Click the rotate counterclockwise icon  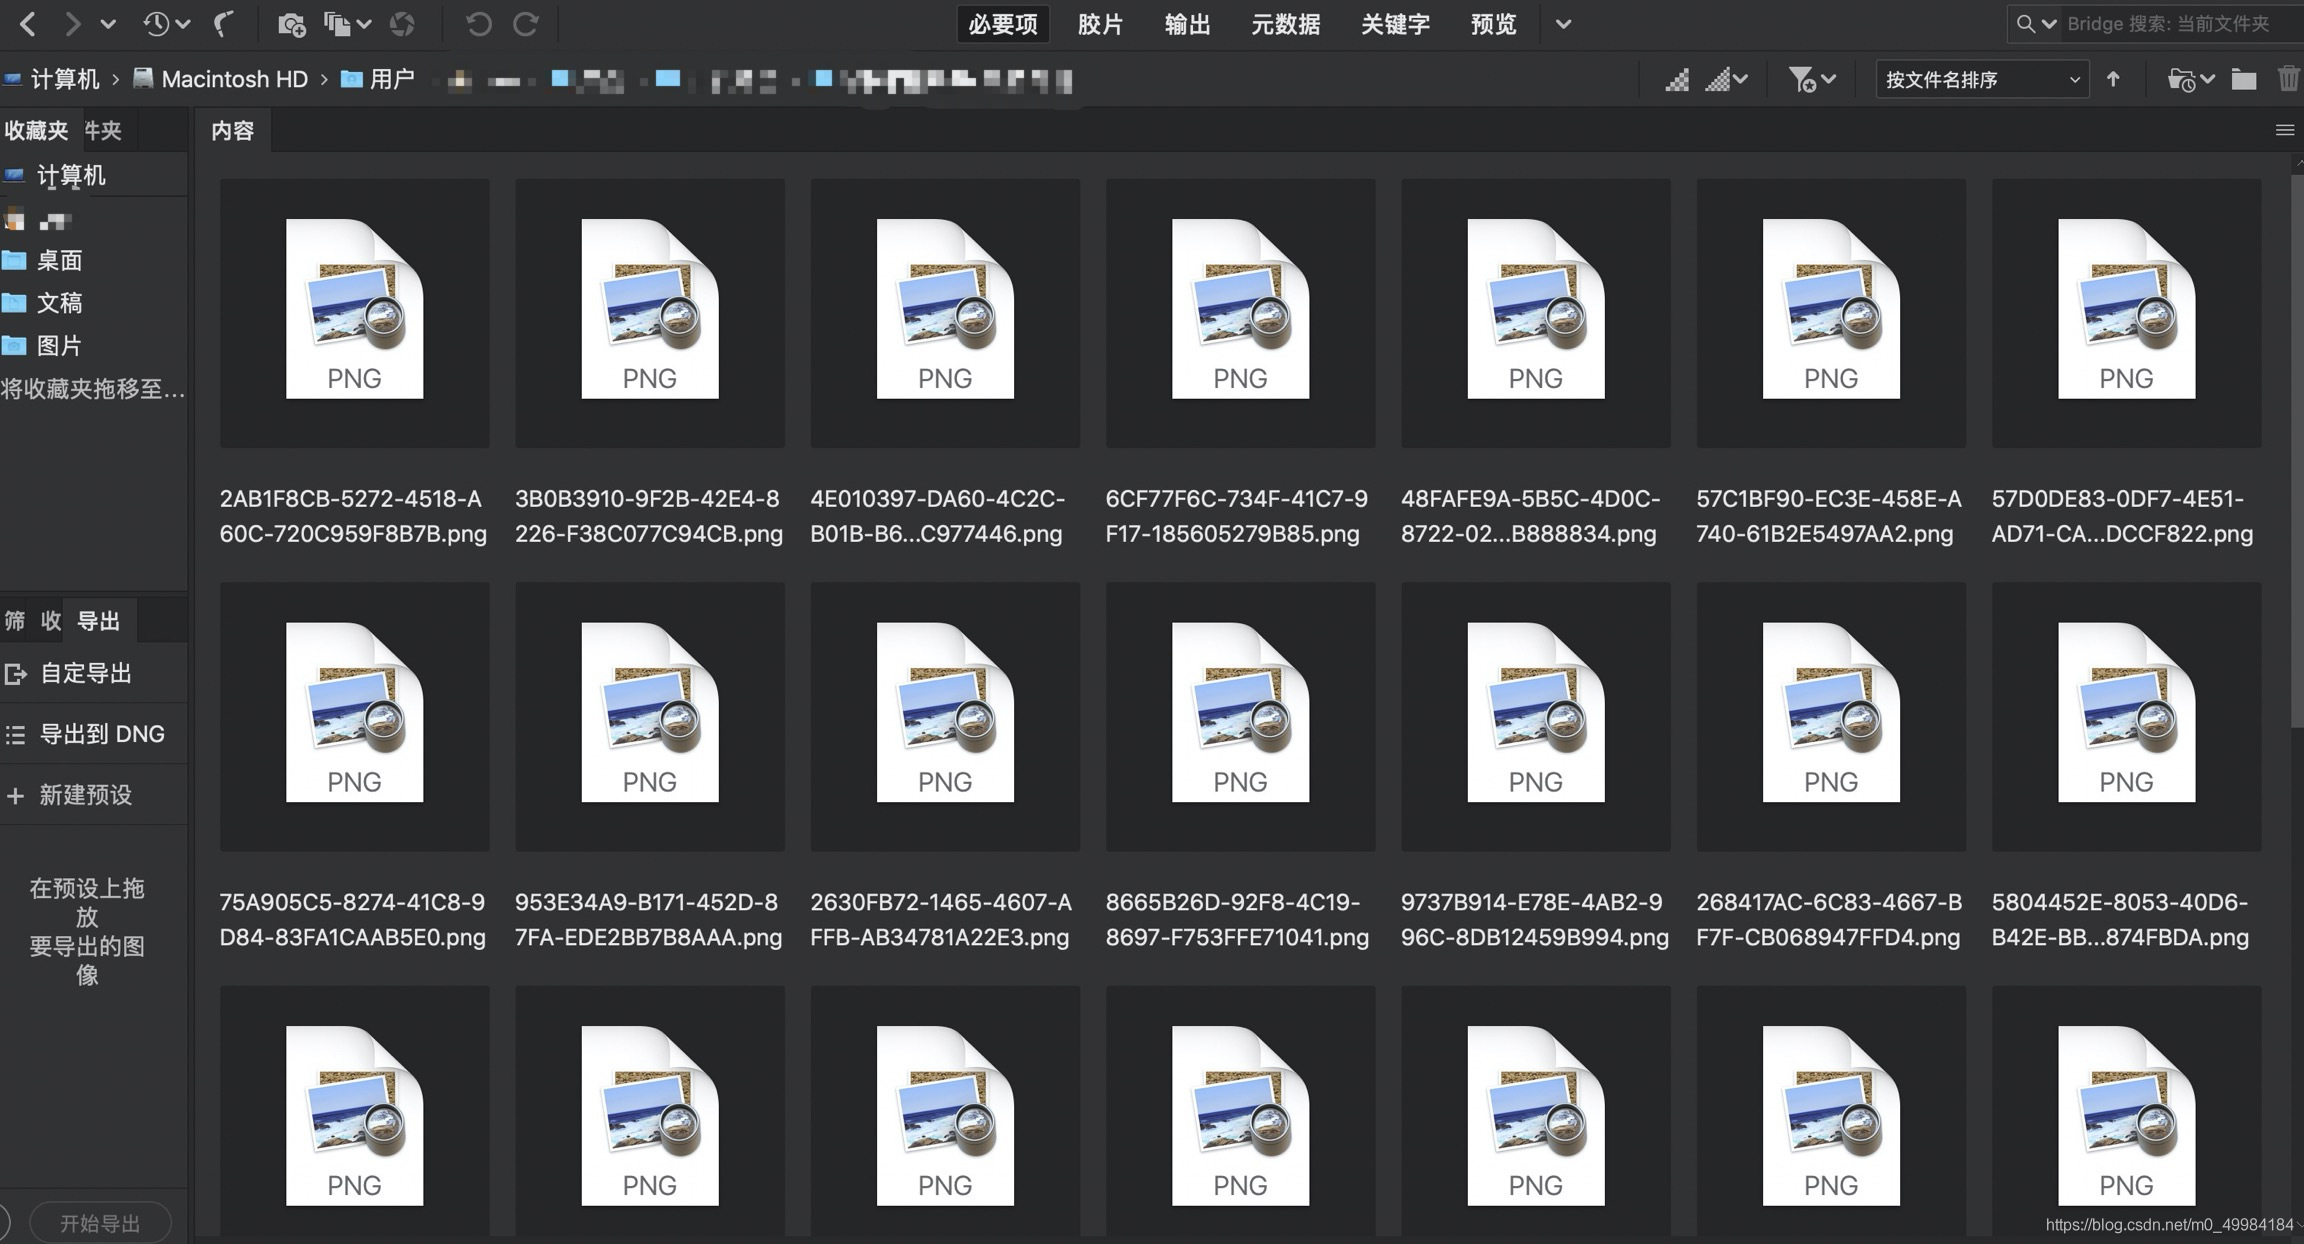point(478,24)
